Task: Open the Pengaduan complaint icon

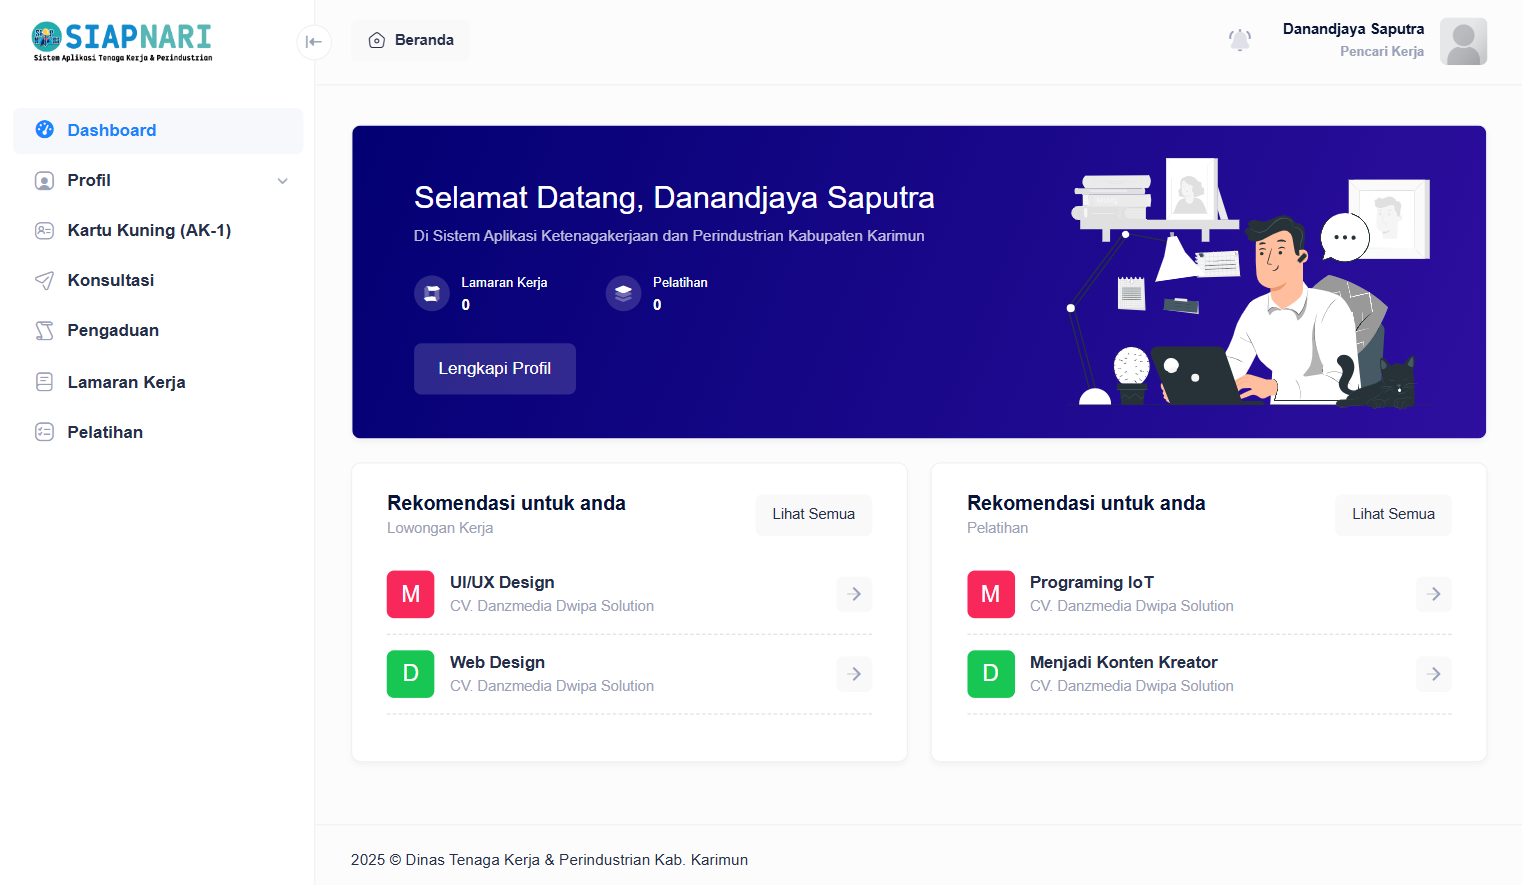Action: [44, 330]
